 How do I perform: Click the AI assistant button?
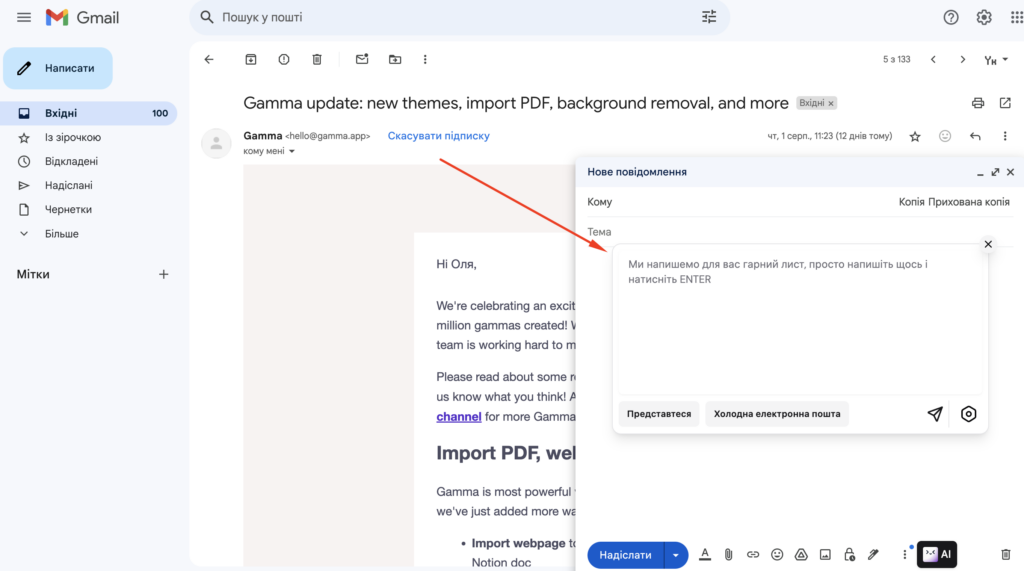937,554
